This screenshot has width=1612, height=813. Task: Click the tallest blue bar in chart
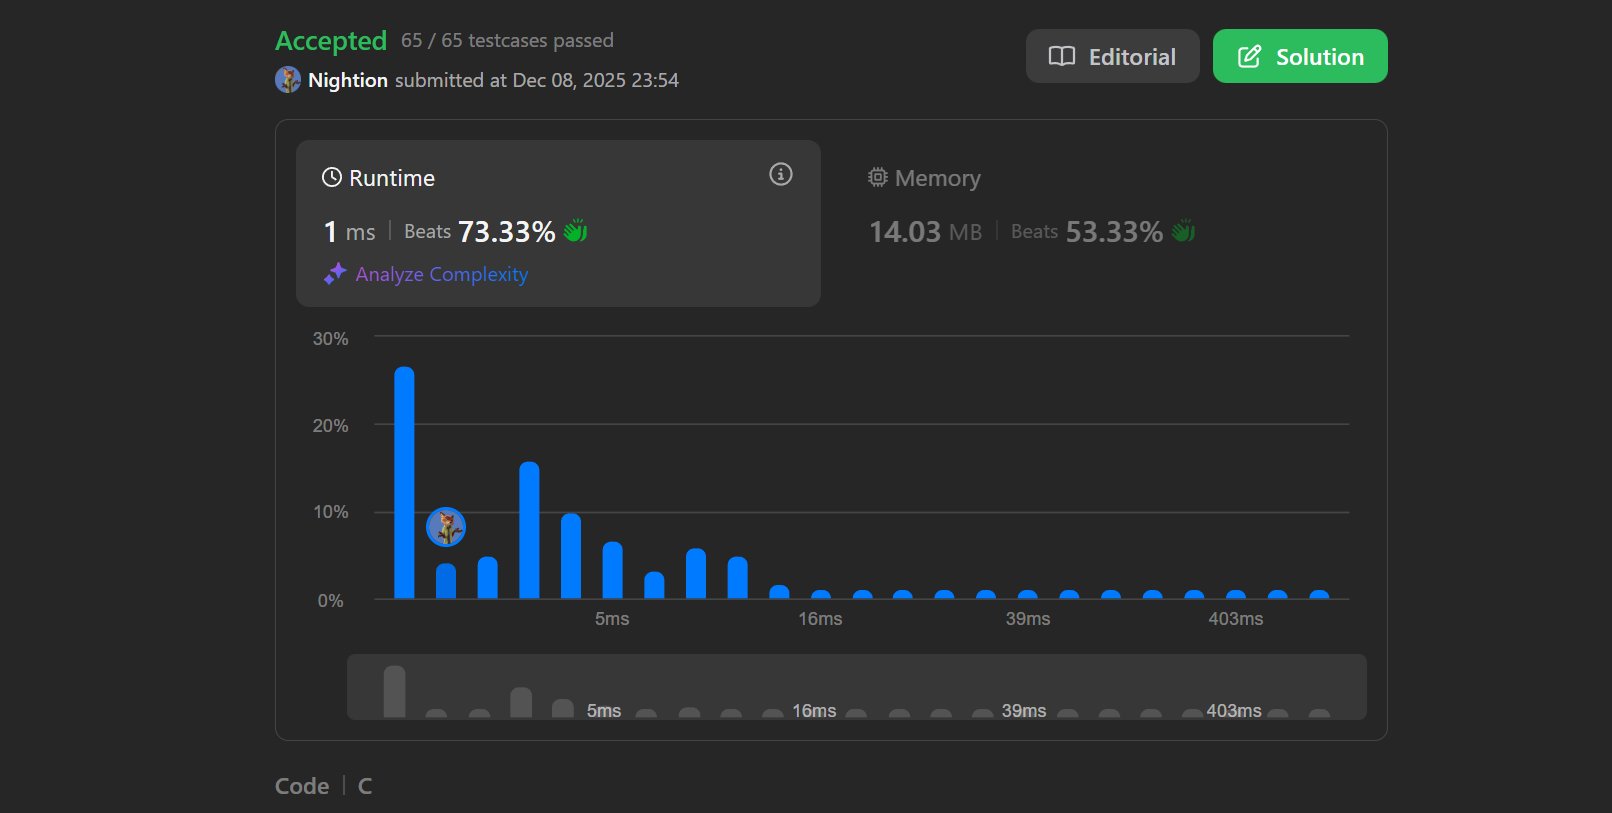[x=404, y=483]
